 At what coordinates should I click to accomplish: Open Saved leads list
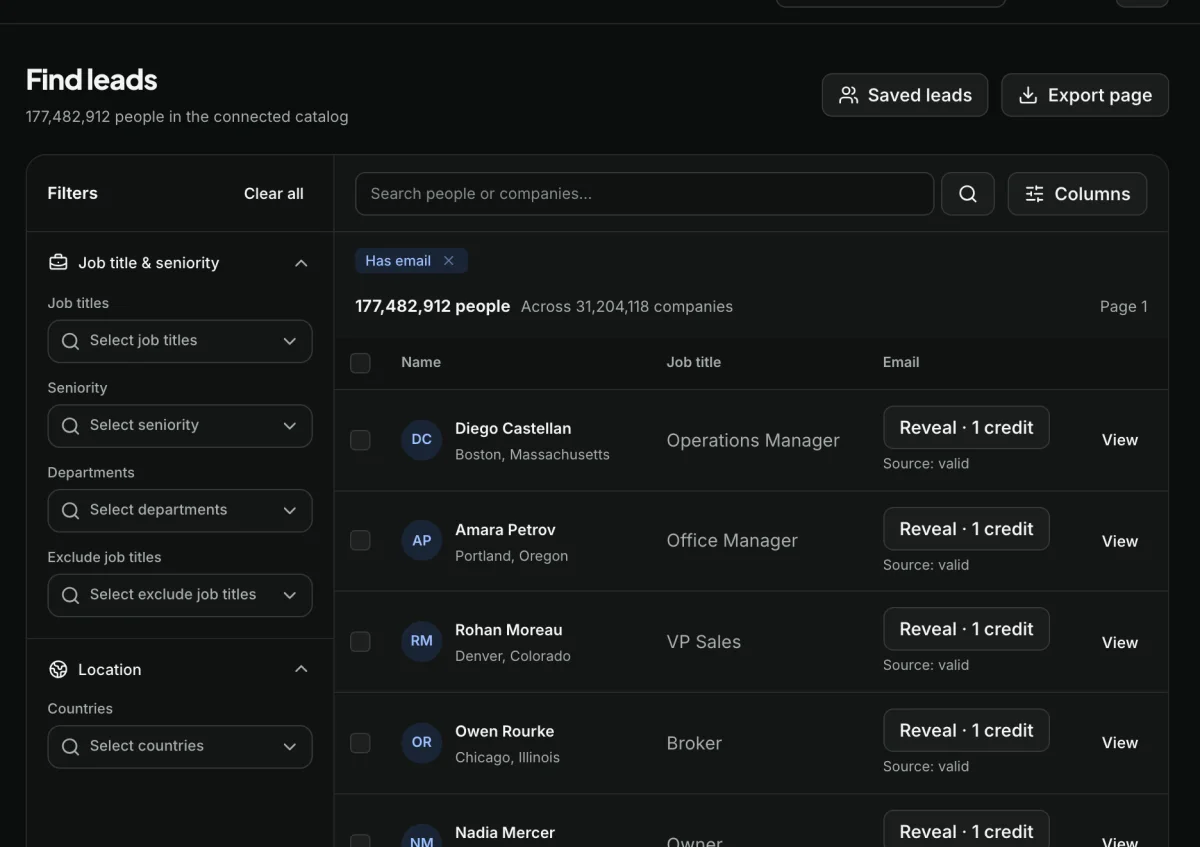point(905,95)
